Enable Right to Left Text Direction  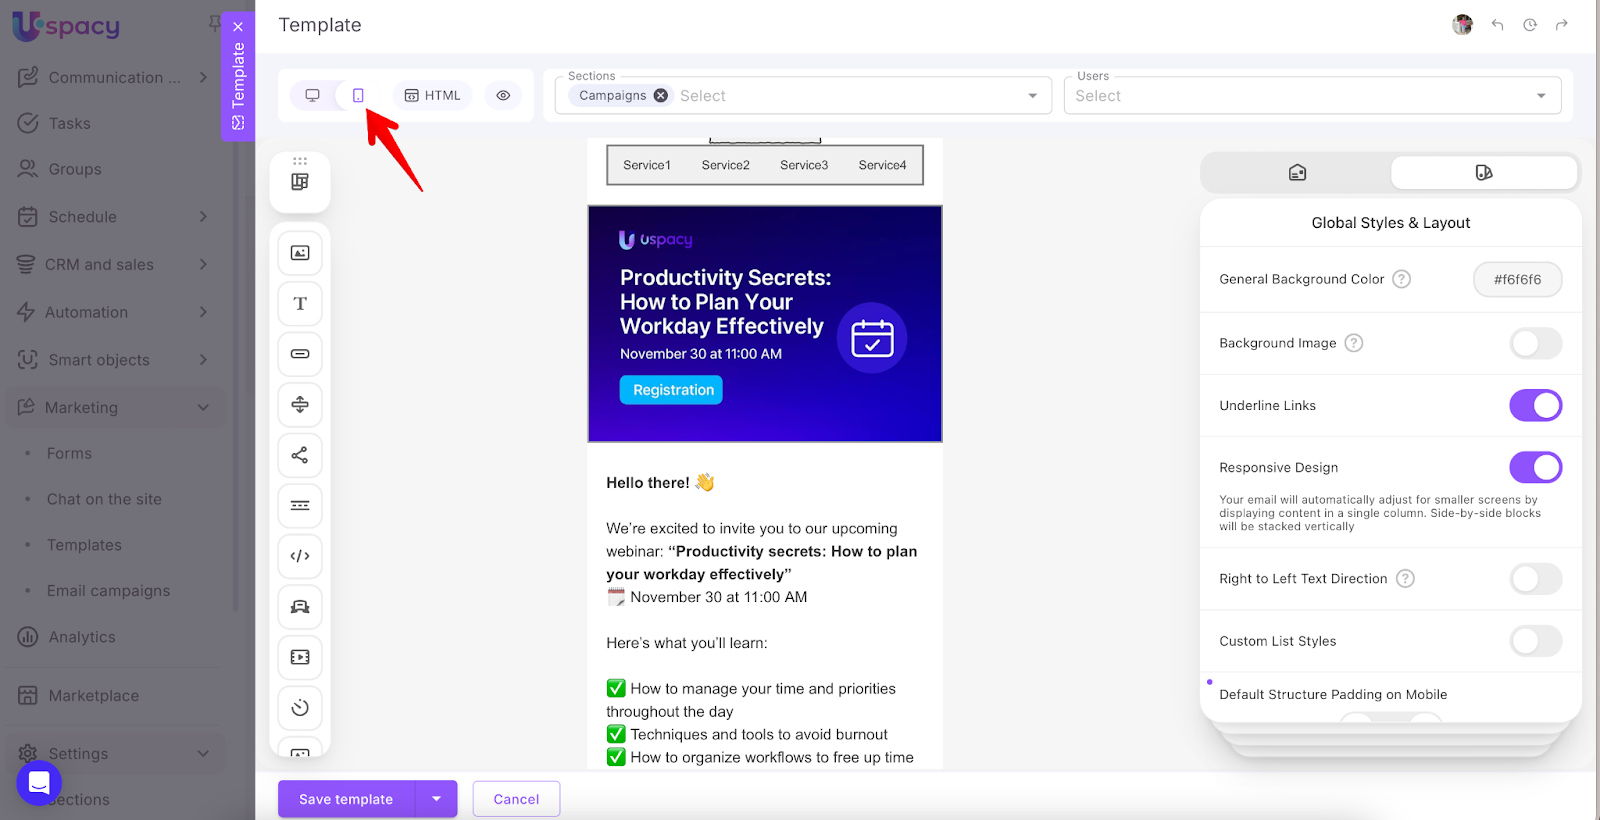[x=1535, y=579]
